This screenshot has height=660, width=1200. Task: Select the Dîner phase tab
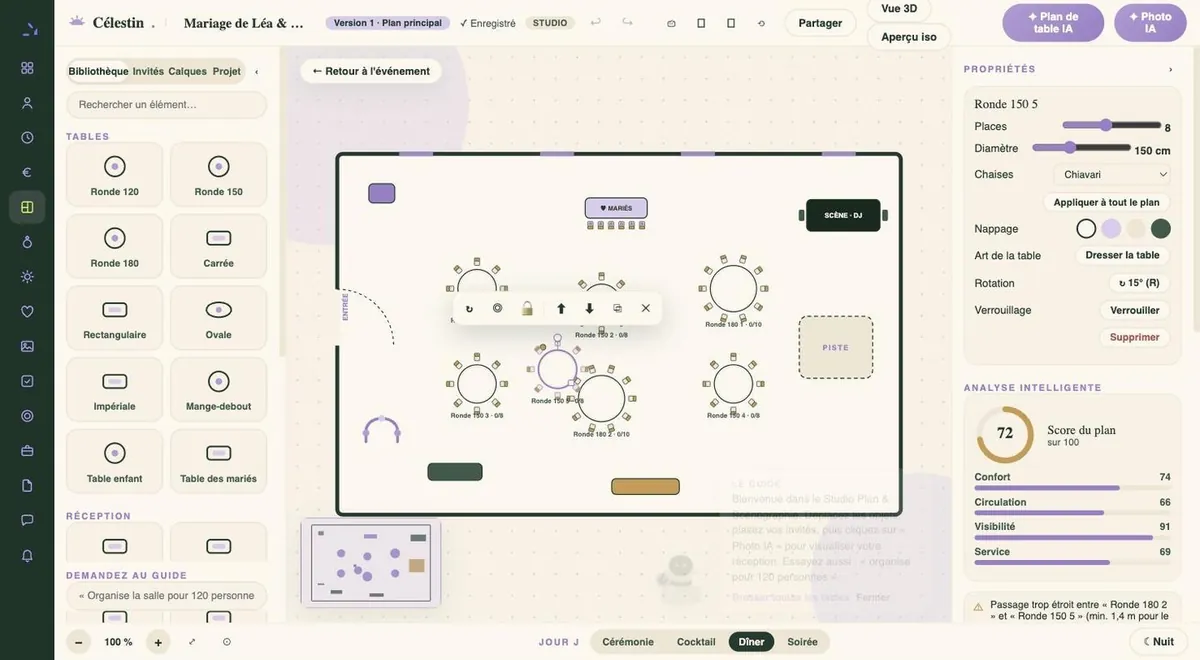click(x=751, y=642)
